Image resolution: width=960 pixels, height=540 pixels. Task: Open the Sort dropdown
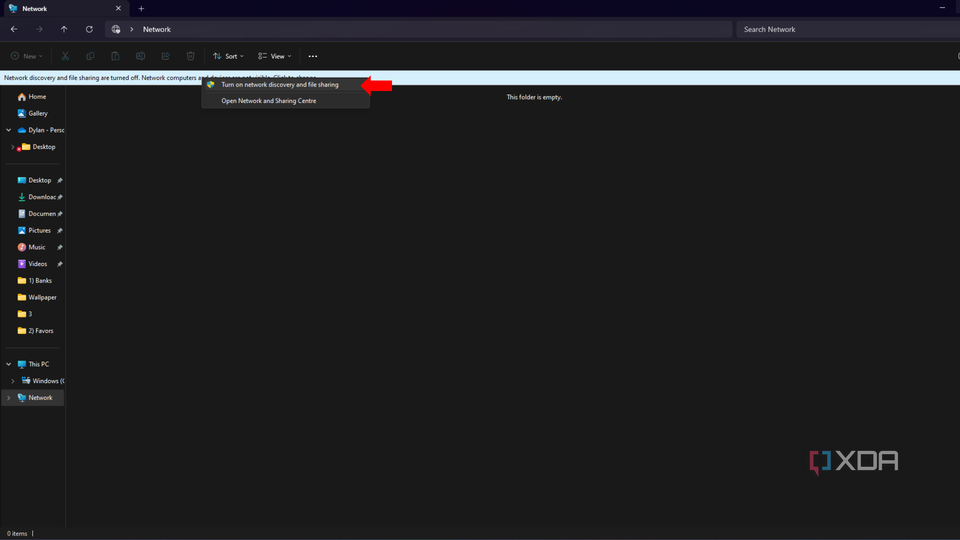228,56
